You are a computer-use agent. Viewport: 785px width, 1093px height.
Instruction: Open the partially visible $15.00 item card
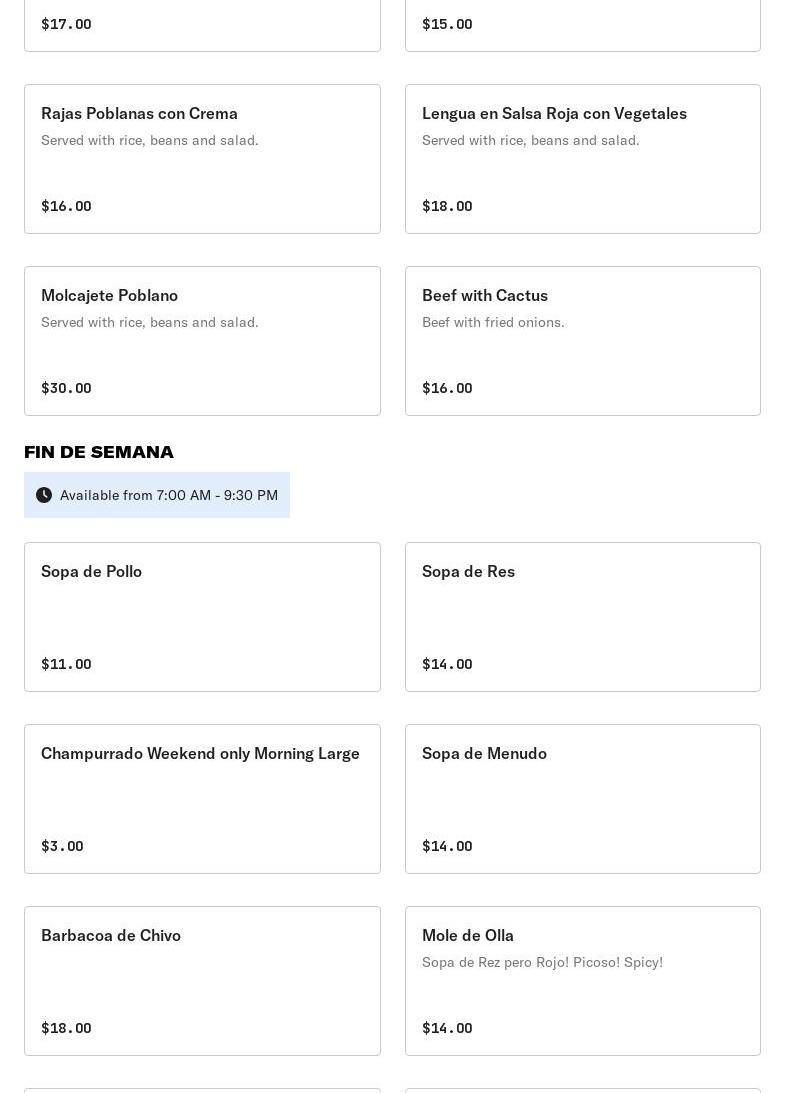coord(582,24)
